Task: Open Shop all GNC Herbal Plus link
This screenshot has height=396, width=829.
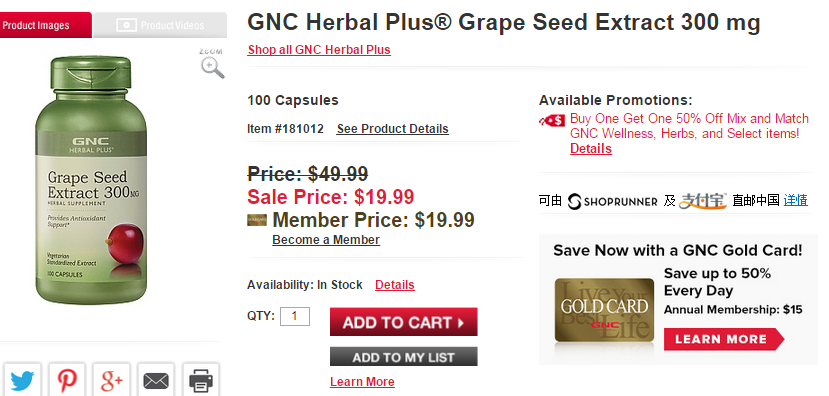Action: 319,50
